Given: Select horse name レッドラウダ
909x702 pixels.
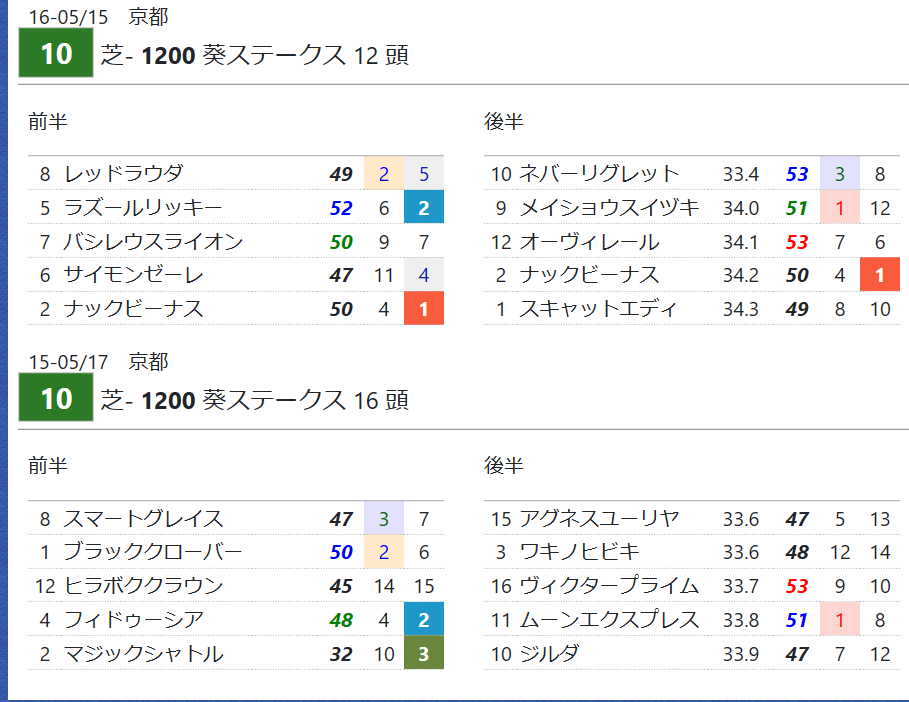Looking at the screenshot, I should pos(123,173).
